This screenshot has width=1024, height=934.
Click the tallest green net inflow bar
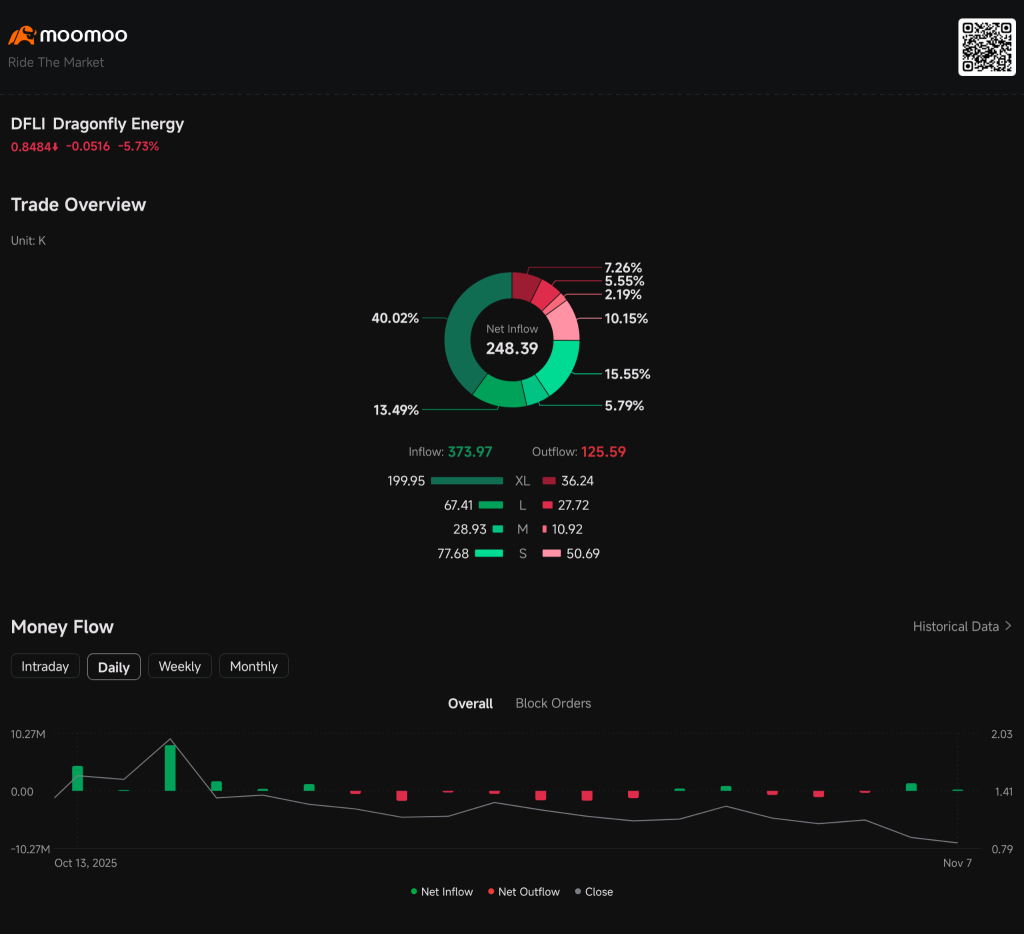coord(170,767)
